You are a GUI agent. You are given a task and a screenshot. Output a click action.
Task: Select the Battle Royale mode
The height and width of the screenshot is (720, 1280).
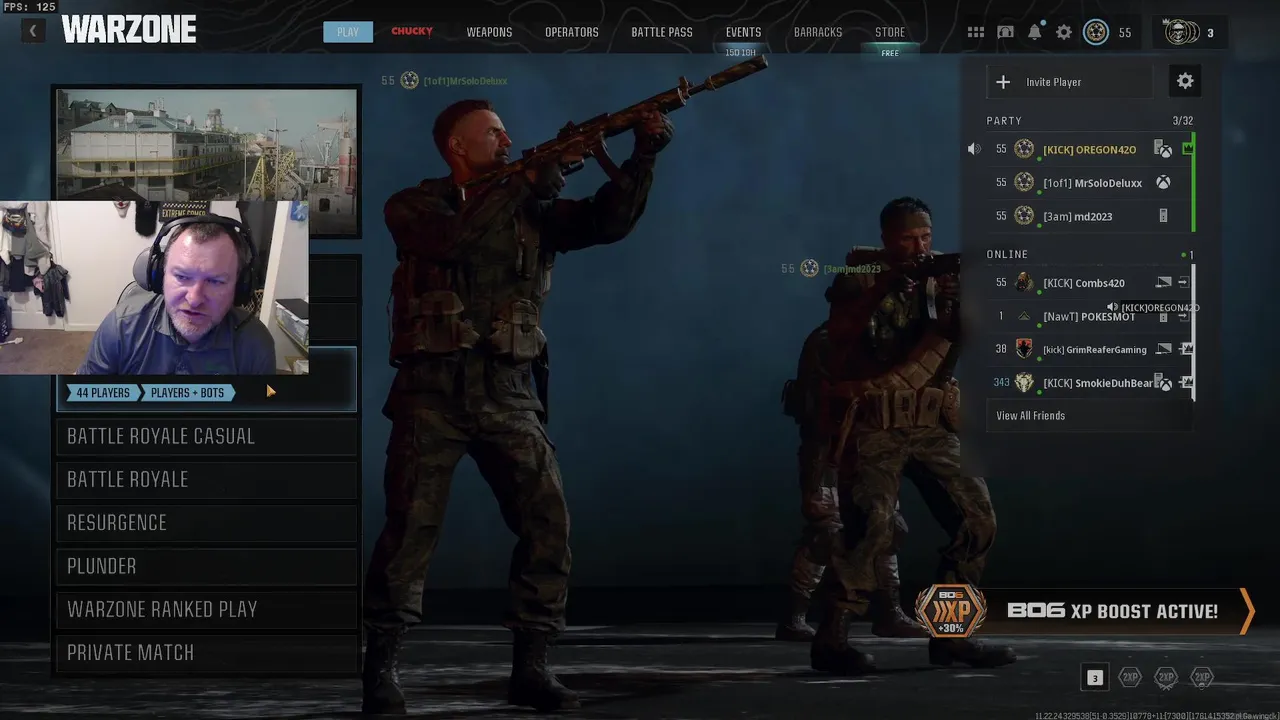207,479
